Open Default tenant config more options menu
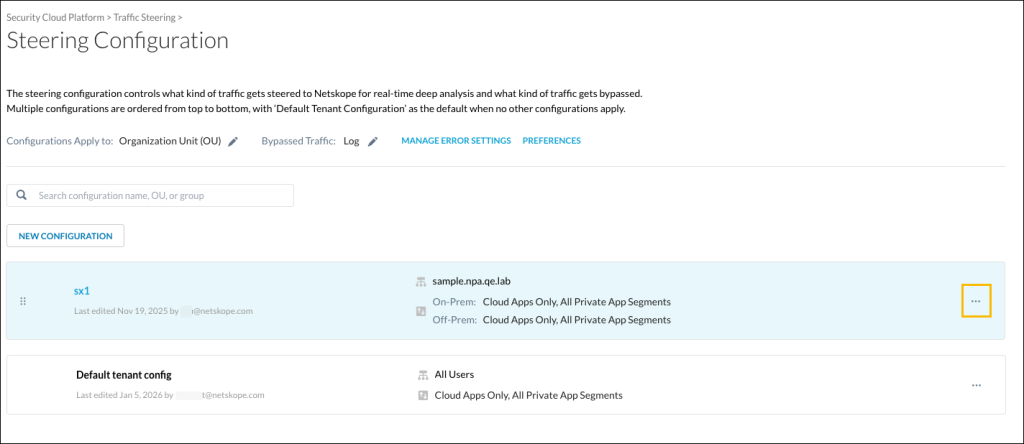1024x444 pixels. (976, 385)
